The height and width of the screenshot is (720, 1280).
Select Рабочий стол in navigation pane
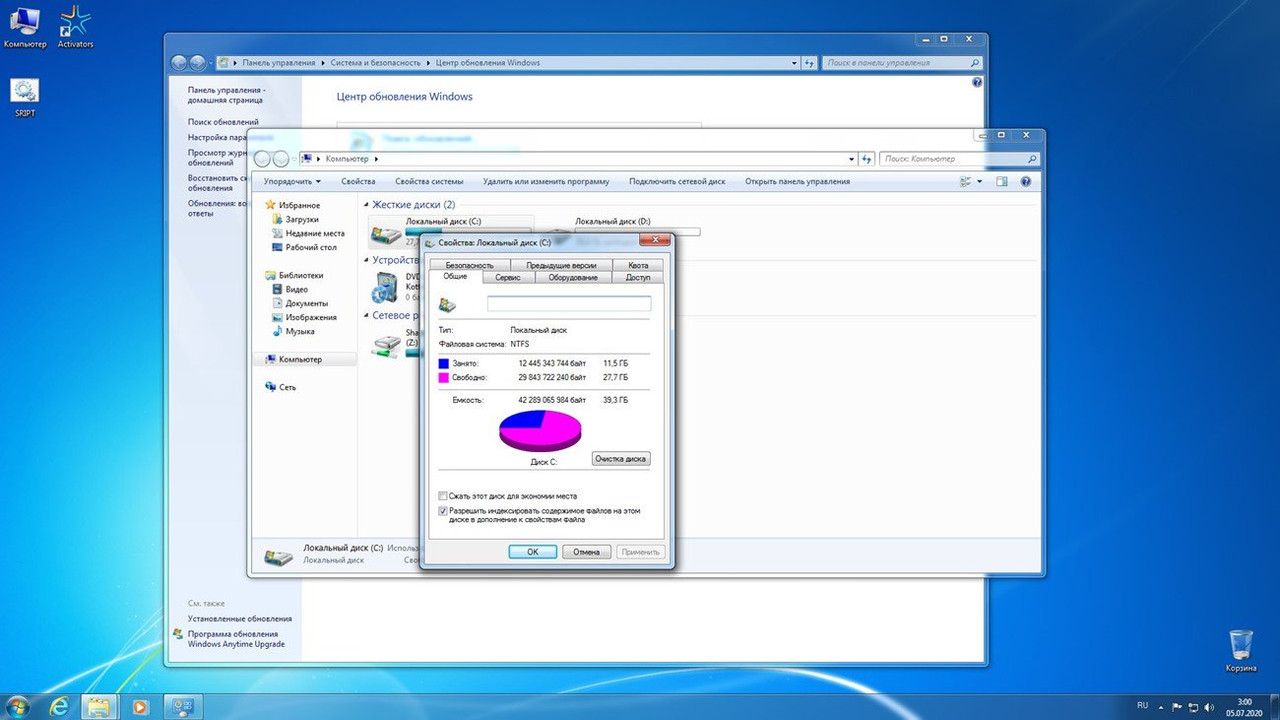[304, 247]
